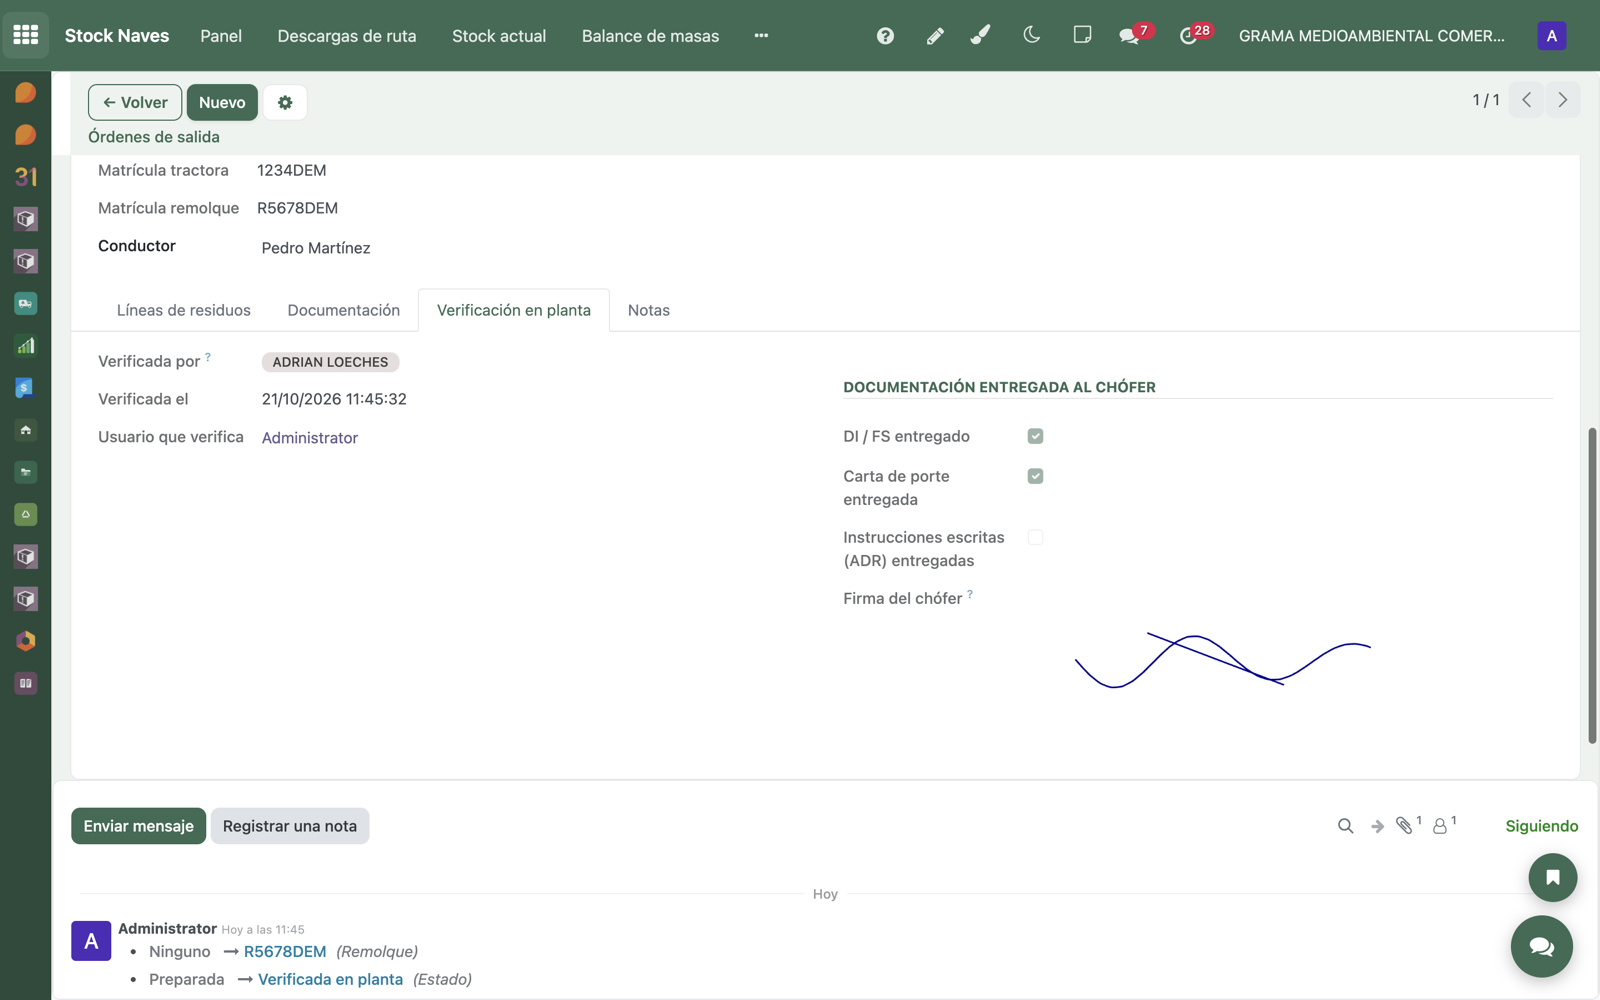Image resolution: width=1600 pixels, height=1000 pixels.
Task: Open Descargas de ruta menu
Action: 347,36
